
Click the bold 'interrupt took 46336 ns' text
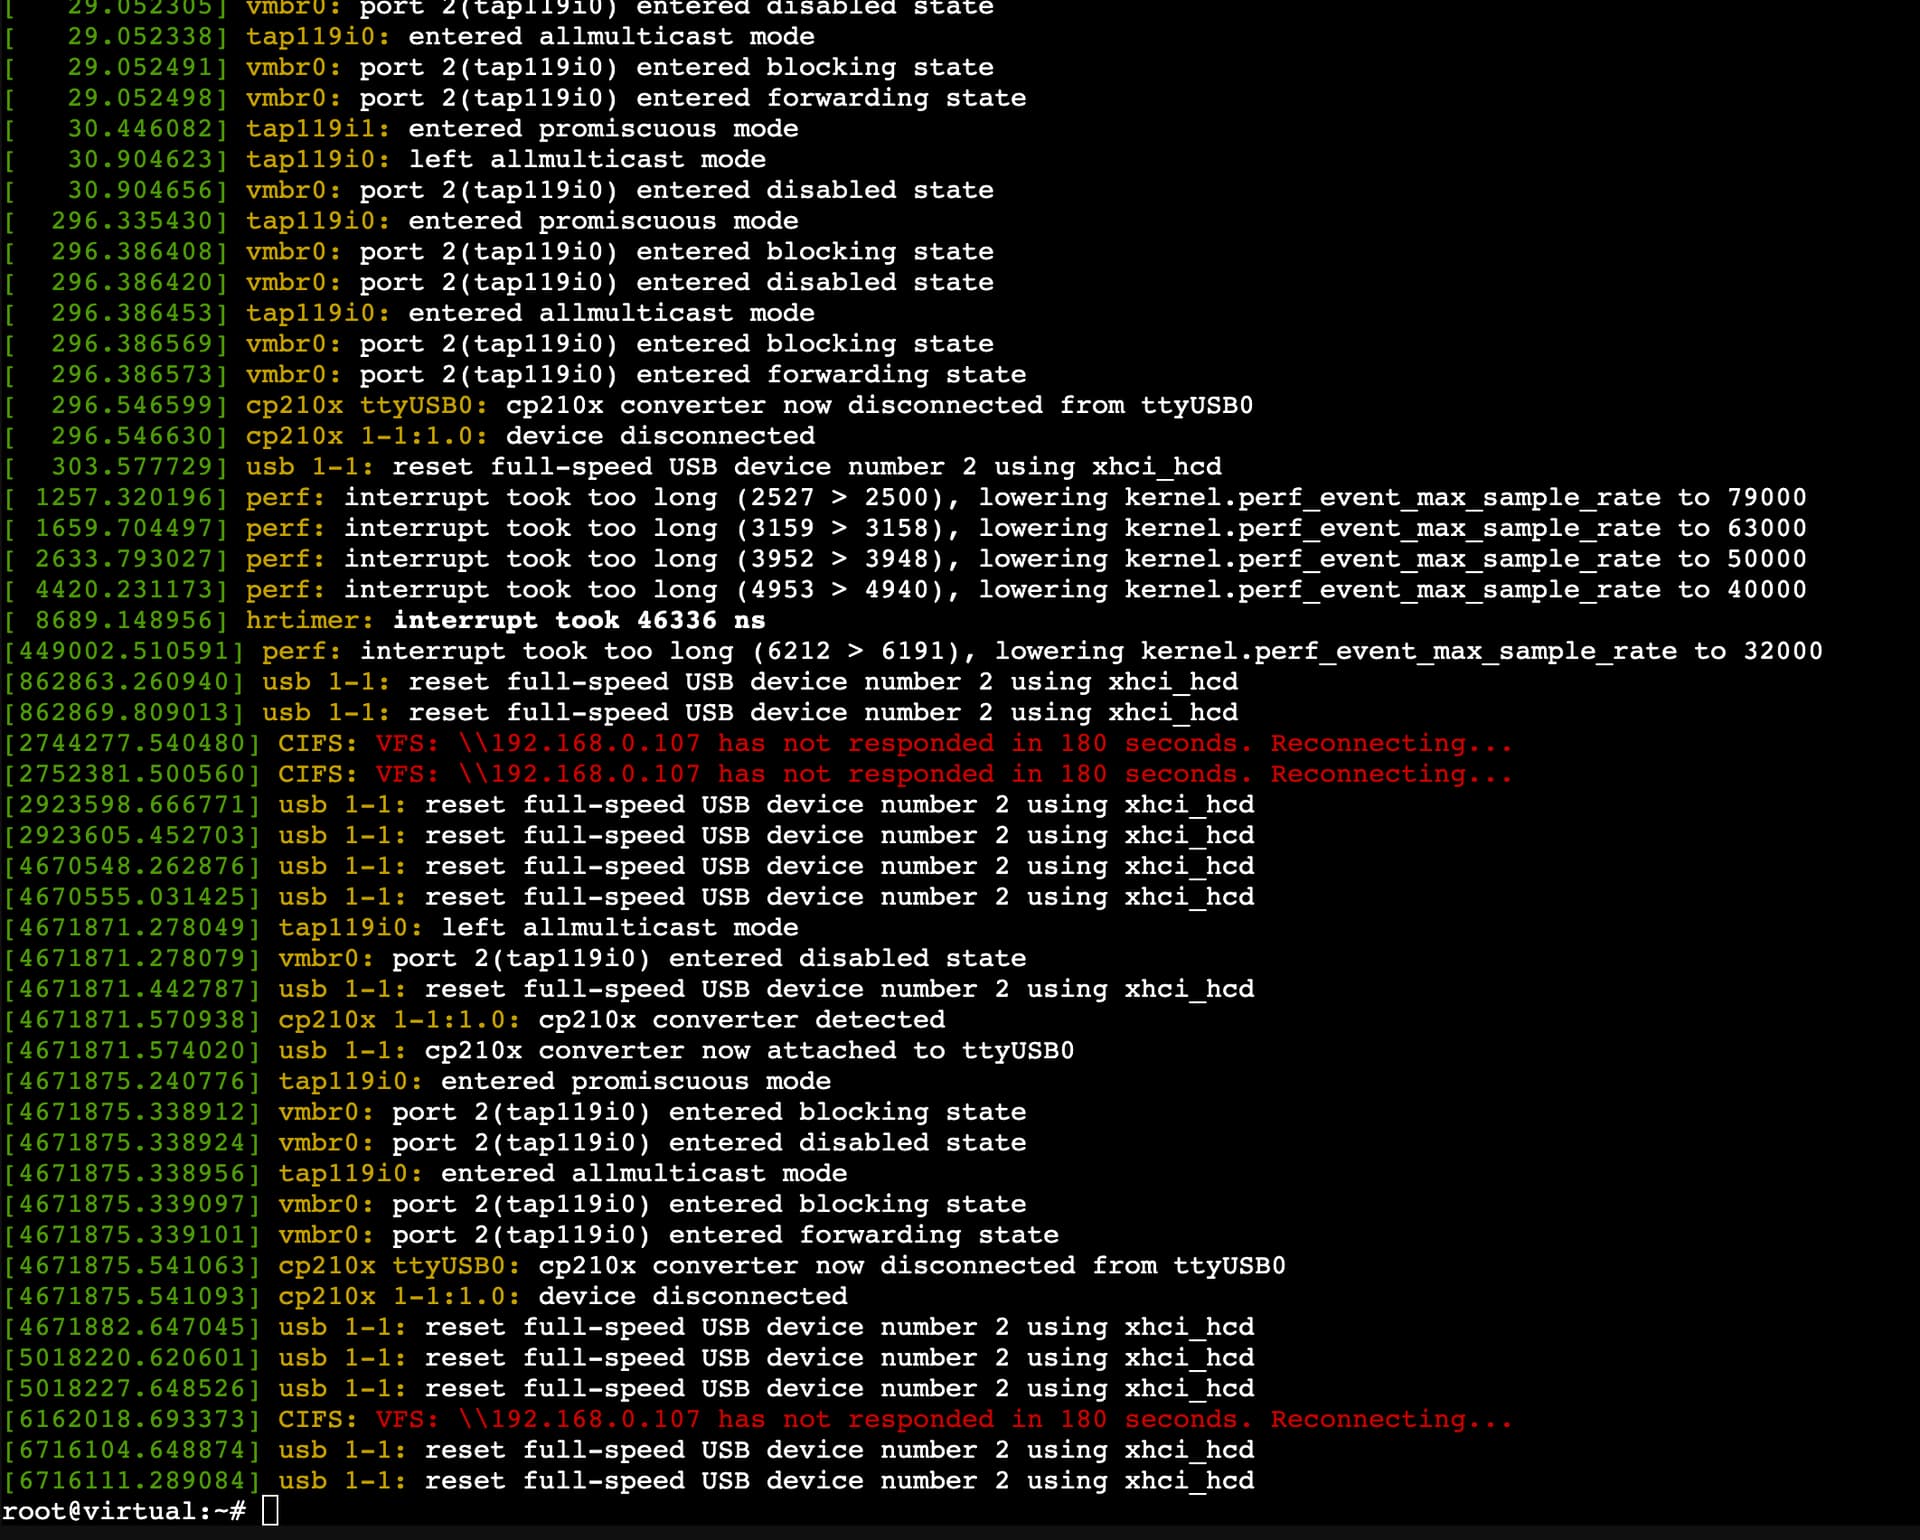tap(579, 620)
